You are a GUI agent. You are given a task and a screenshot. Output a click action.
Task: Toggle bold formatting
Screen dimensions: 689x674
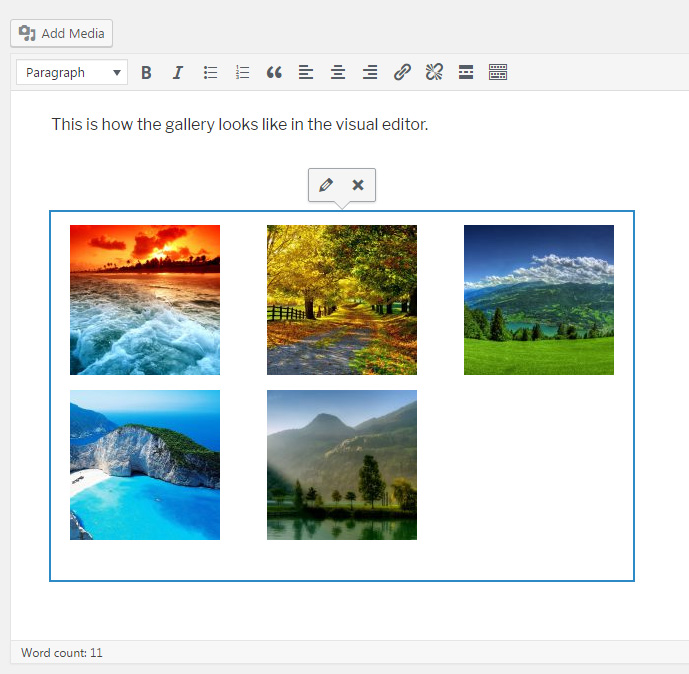(146, 72)
